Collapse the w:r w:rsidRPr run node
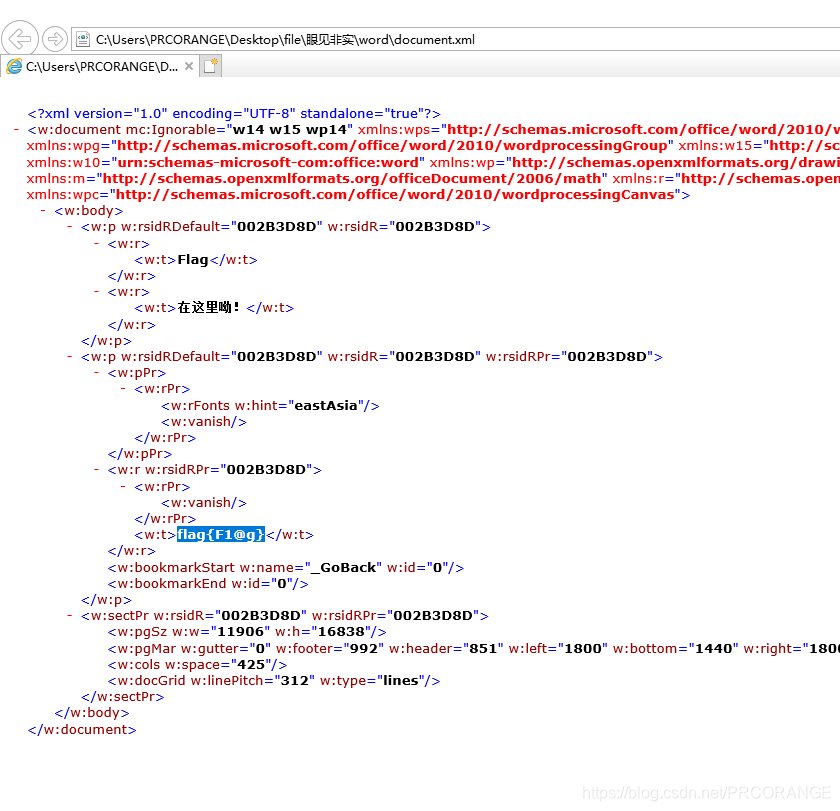 pyautogui.click(x=96, y=469)
